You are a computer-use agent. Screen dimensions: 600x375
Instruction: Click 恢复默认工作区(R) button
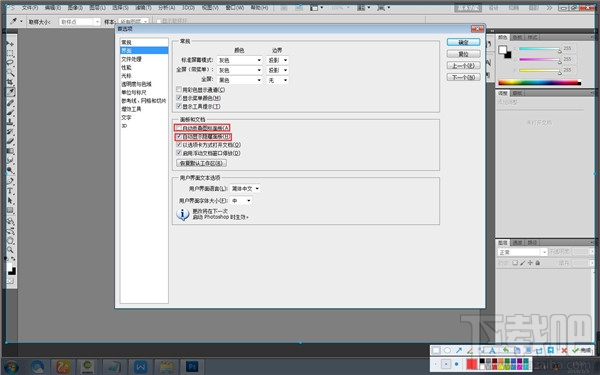[201, 163]
